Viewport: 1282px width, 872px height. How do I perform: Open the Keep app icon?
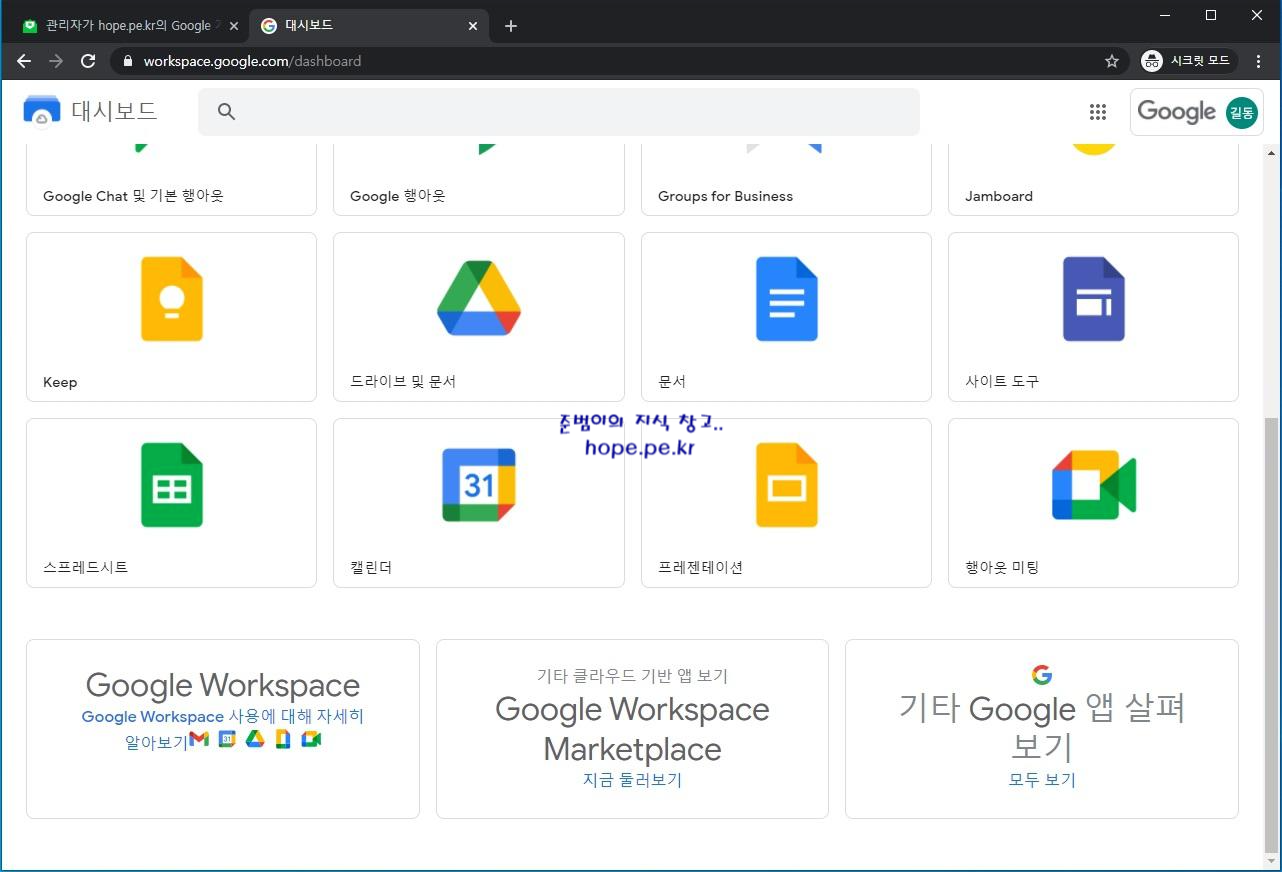click(172, 299)
